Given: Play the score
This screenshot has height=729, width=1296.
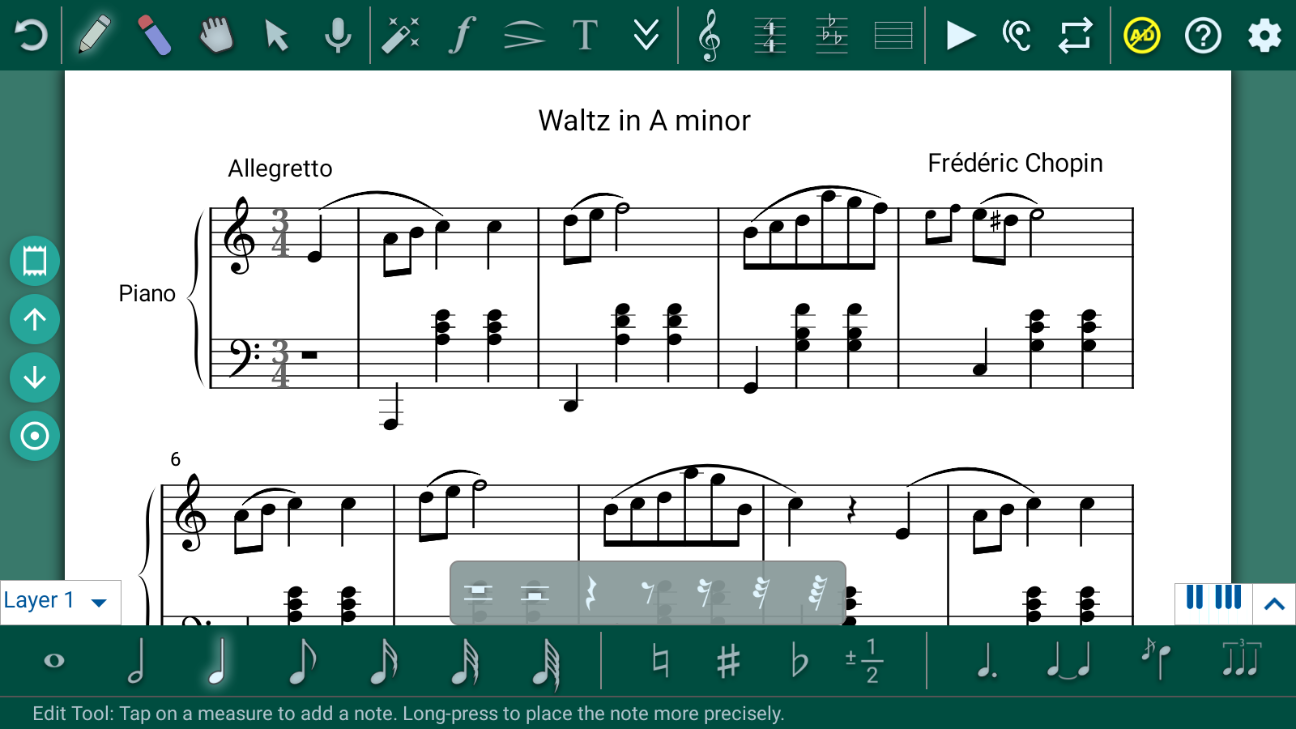Looking at the screenshot, I should pyautogui.click(x=960, y=36).
